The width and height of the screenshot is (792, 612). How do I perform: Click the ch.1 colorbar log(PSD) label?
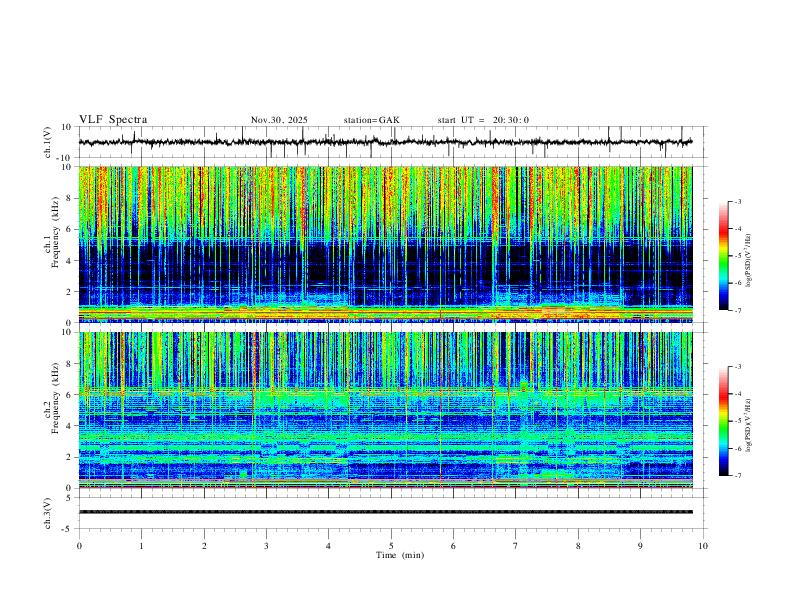748,261
